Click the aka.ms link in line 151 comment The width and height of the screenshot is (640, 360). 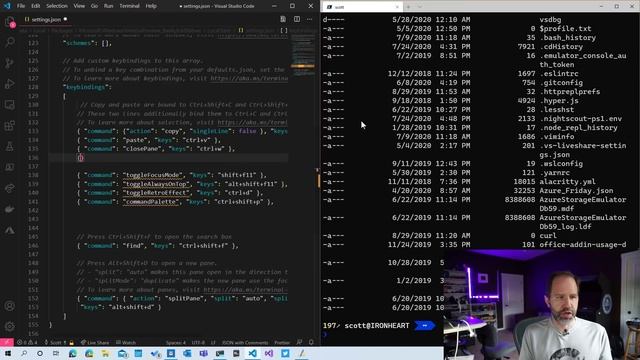click(x=246, y=290)
